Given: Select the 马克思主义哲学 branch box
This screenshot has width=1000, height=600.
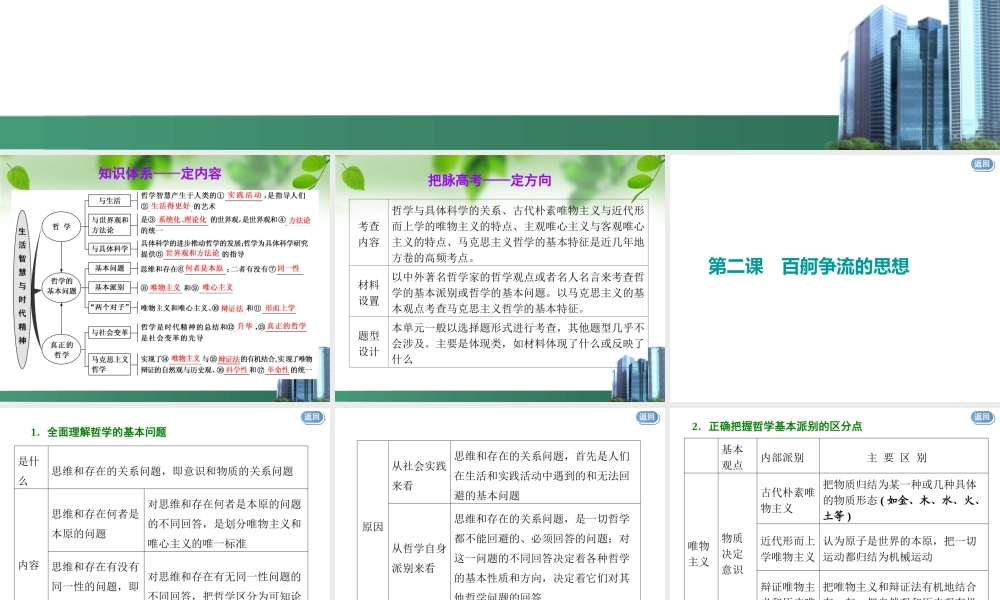Looking at the screenshot, I should (110, 363).
